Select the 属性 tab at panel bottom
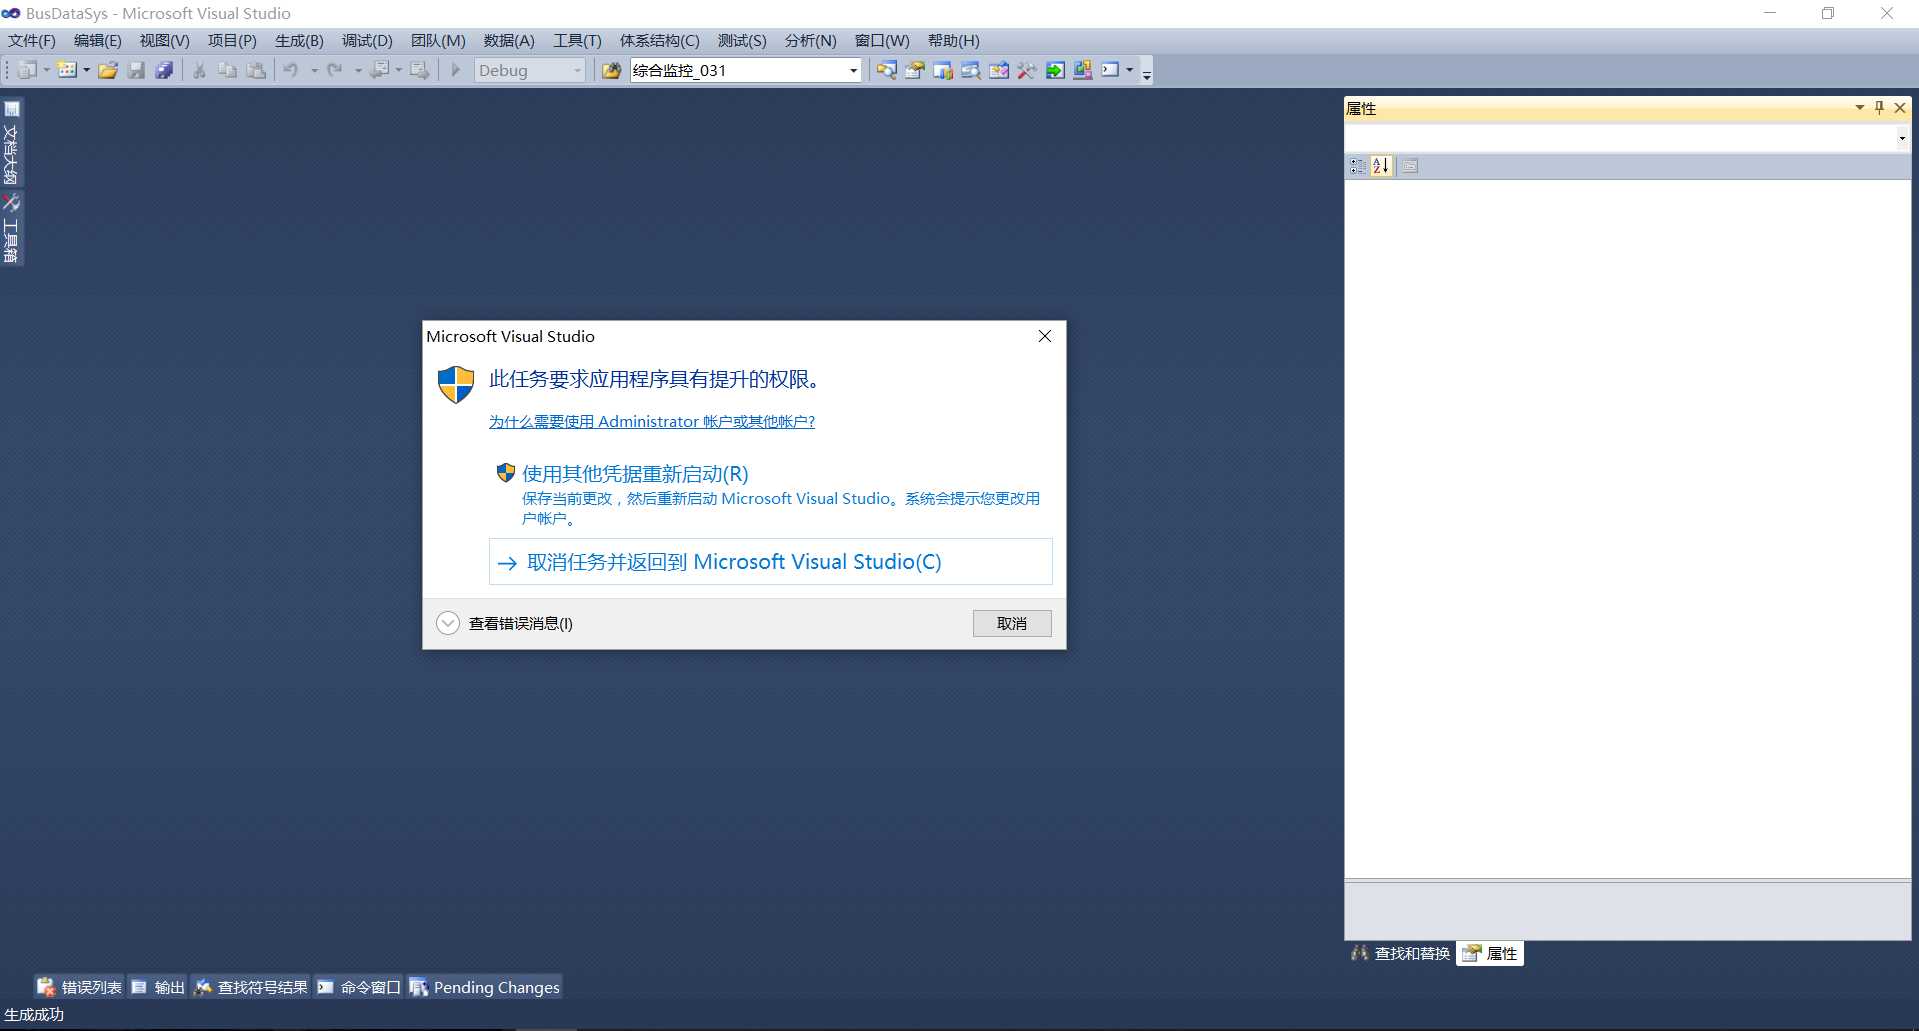Image resolution: width=1919 pixels, height=1031 pixels. (x=1490, y=954)
